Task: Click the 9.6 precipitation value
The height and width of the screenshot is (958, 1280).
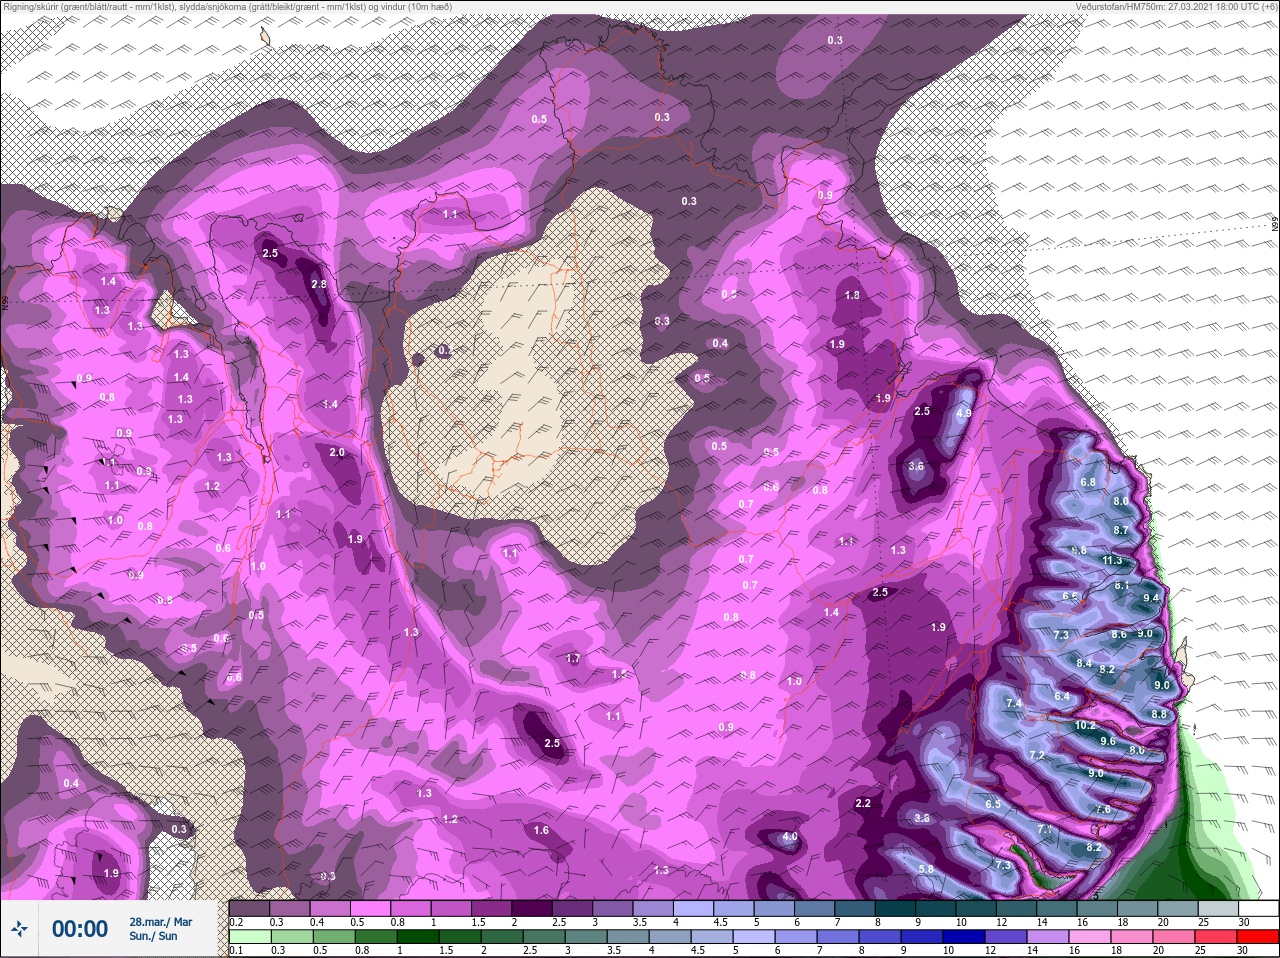Action: [1108, 741]
